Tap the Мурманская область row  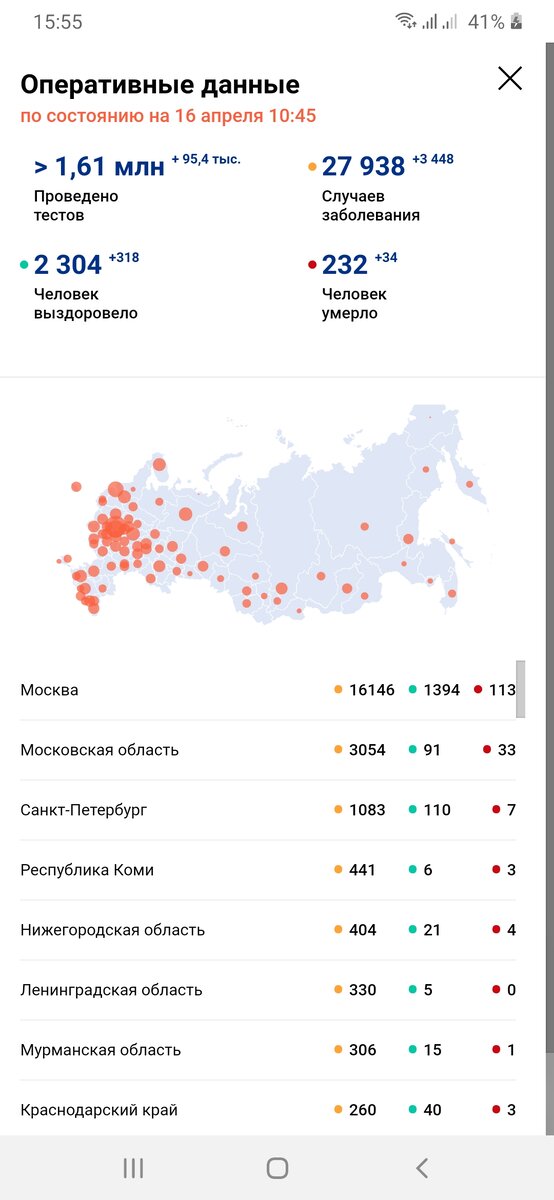pyautogui.click(x=268, y=1050)
